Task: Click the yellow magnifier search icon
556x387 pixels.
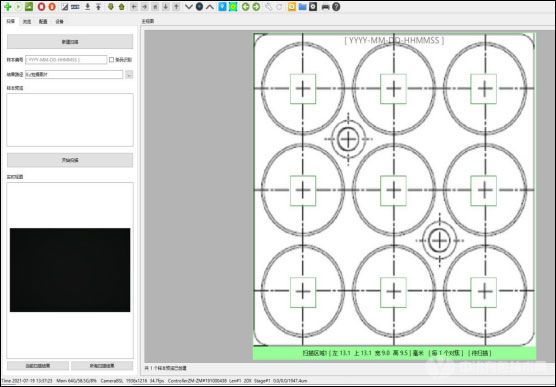Action: [291, 6]
